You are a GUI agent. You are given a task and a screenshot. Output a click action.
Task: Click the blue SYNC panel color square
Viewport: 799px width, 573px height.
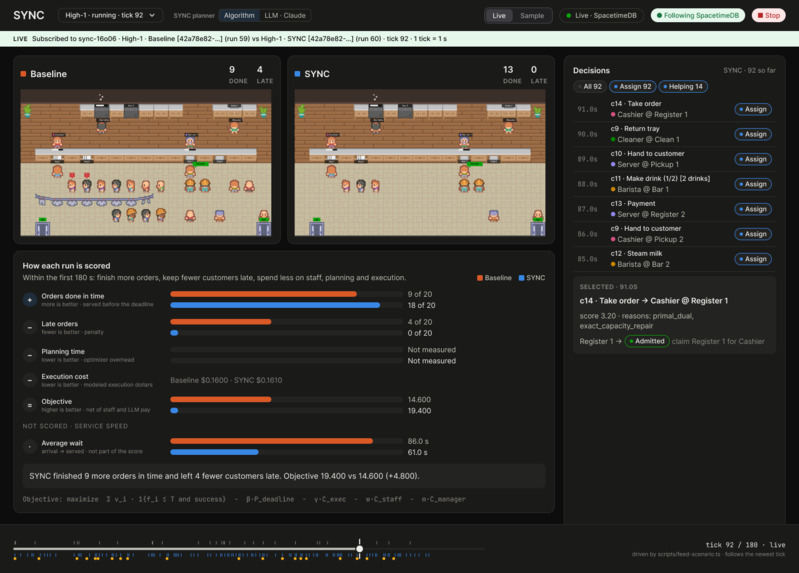coord(298,74)
